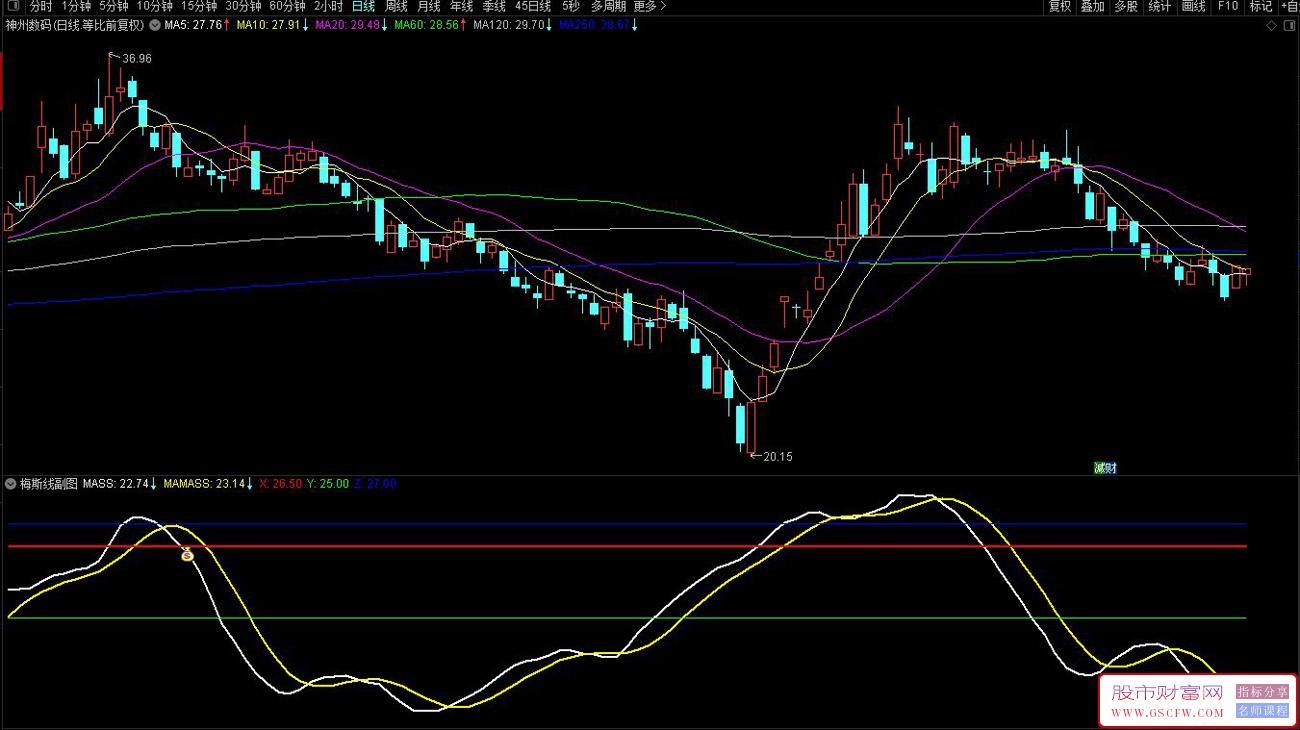Select the Z: 27.00 parameter label

point(375,483)
